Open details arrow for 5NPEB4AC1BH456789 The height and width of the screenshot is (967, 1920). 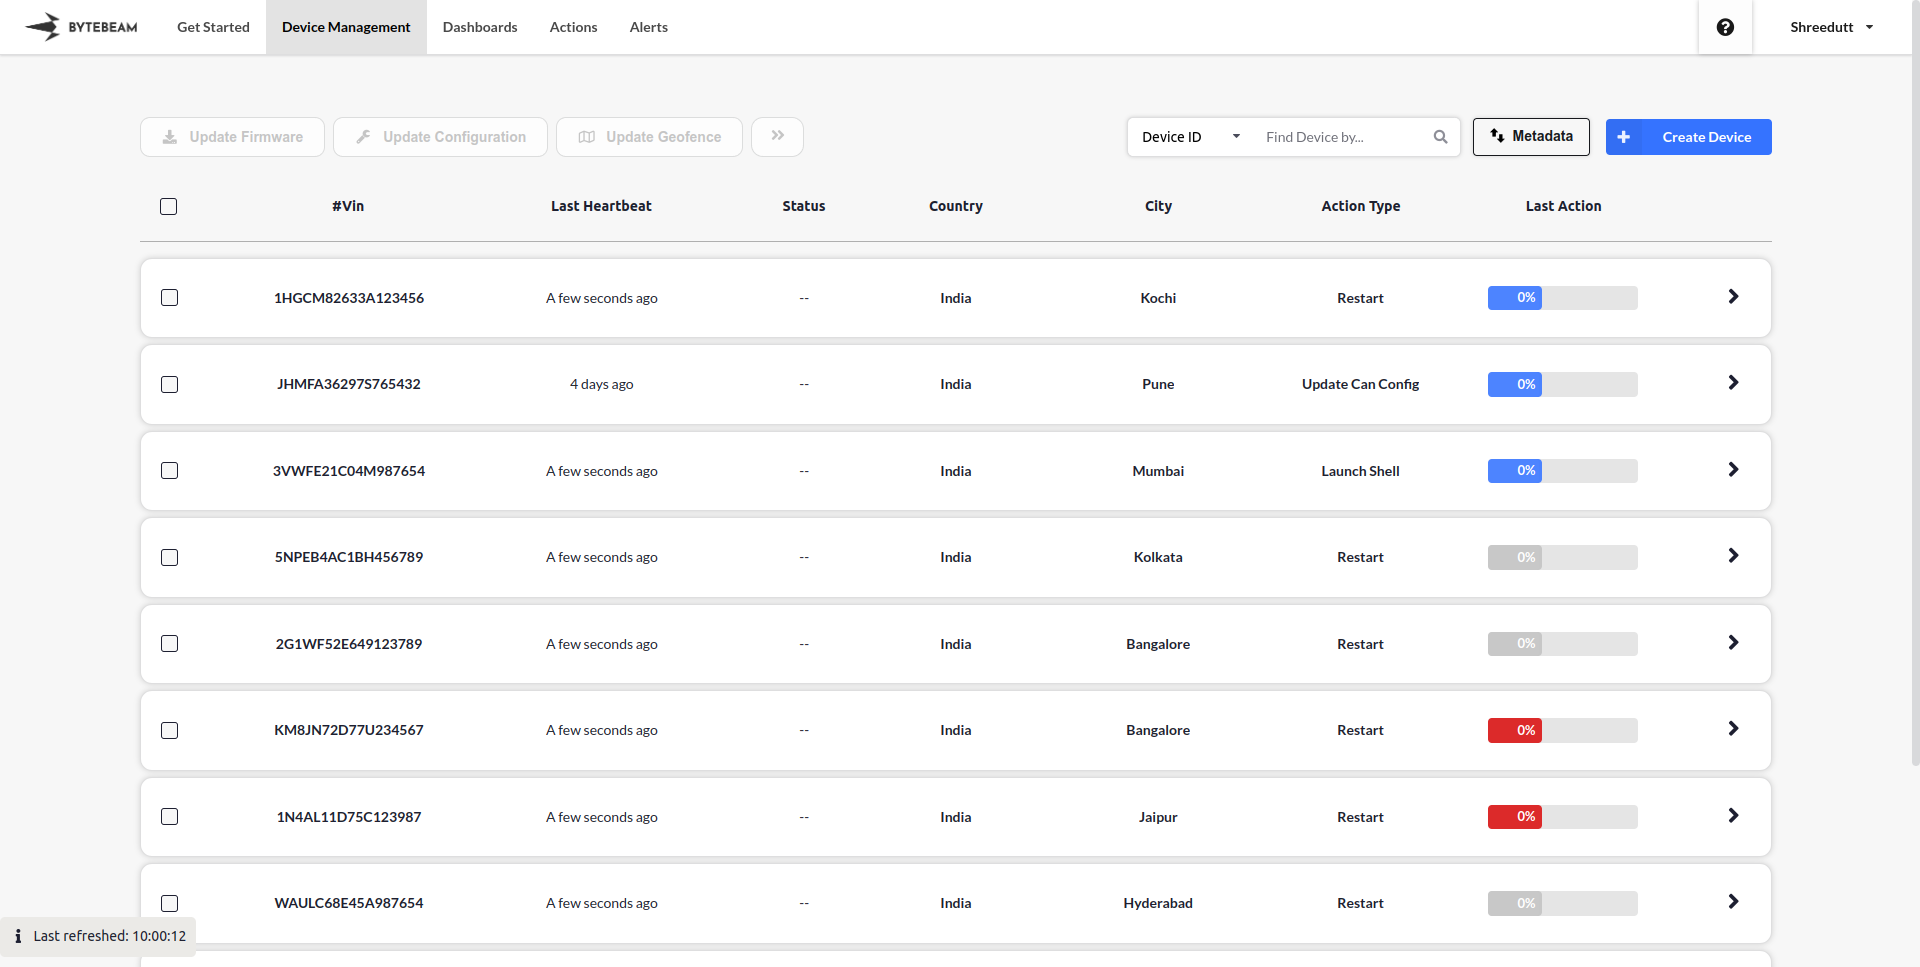tap(1733, 556)
